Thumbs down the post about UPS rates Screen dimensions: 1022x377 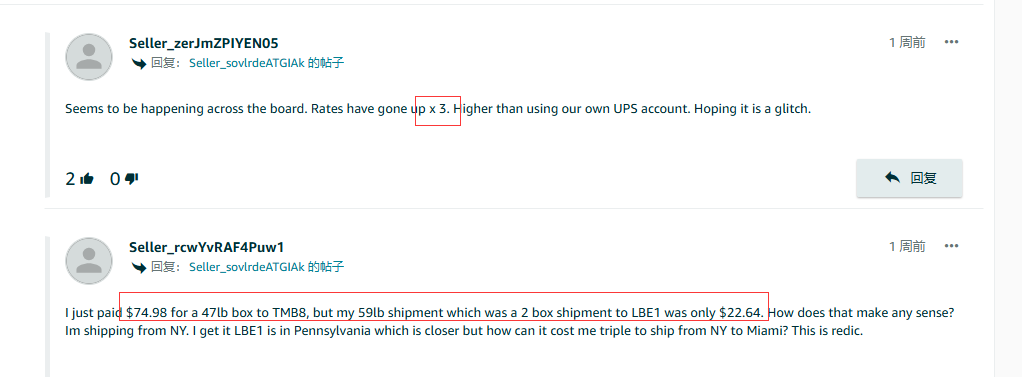coord(131,178)
